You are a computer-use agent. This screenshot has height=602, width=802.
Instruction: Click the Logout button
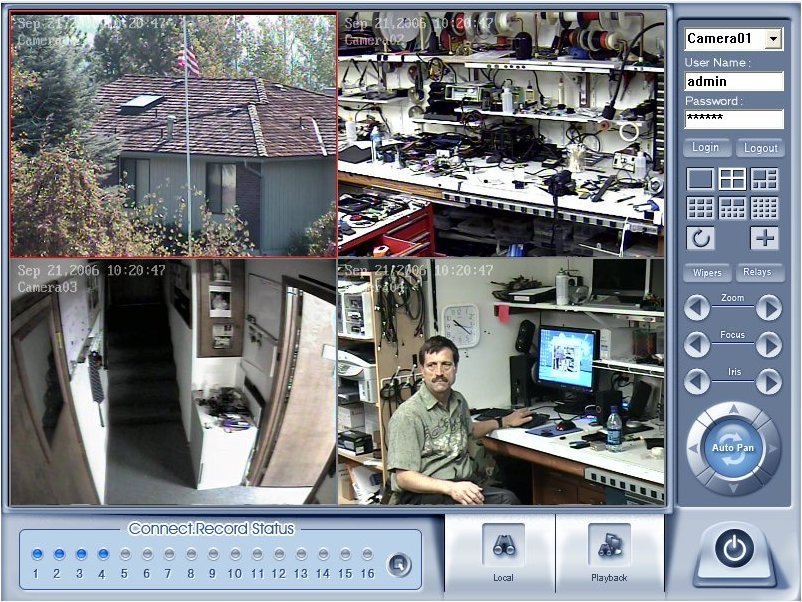point(760,147)
